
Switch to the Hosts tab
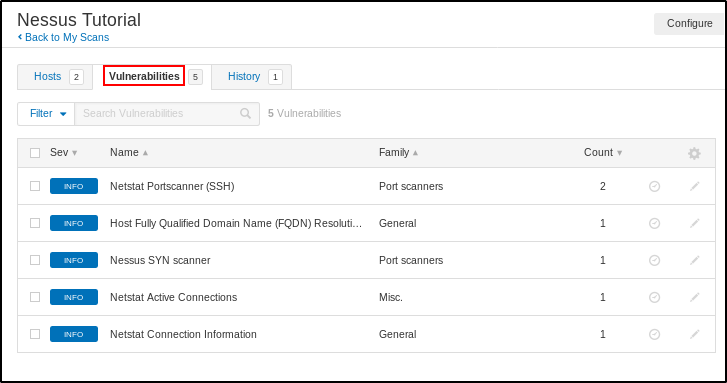55,77
